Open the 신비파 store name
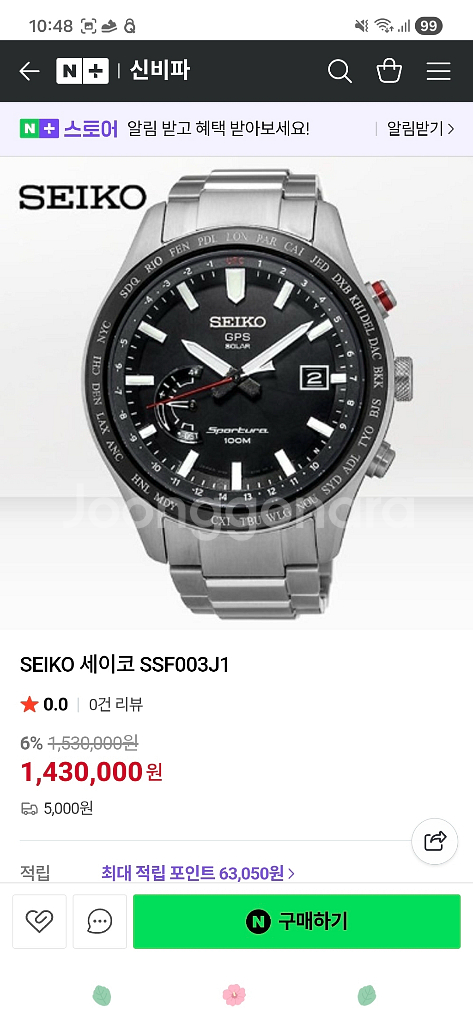The image size is (473, 1024). (160, 71)
